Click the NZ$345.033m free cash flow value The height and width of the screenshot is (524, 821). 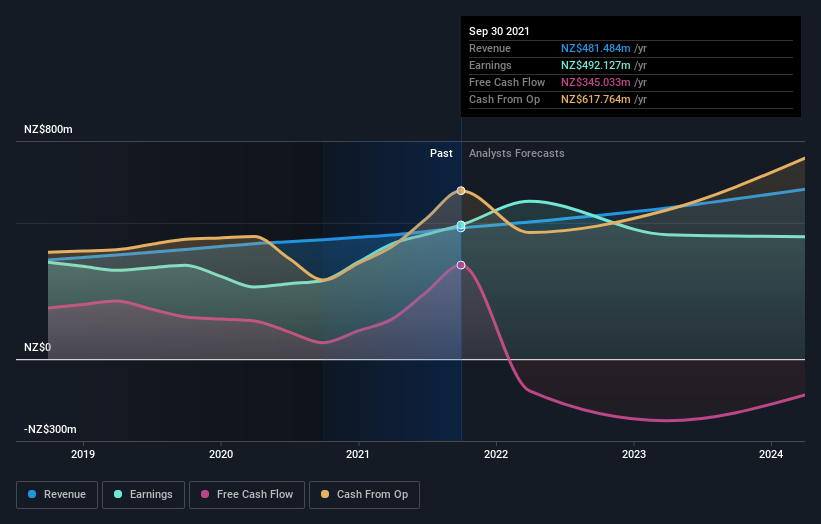tap(596, 82)
